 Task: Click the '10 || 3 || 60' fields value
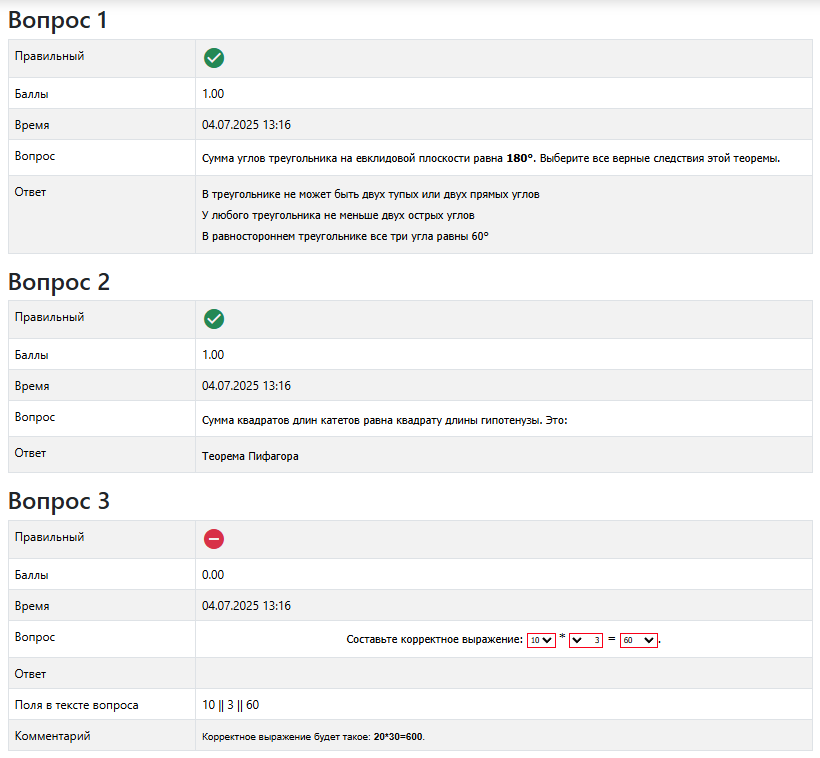230,705
